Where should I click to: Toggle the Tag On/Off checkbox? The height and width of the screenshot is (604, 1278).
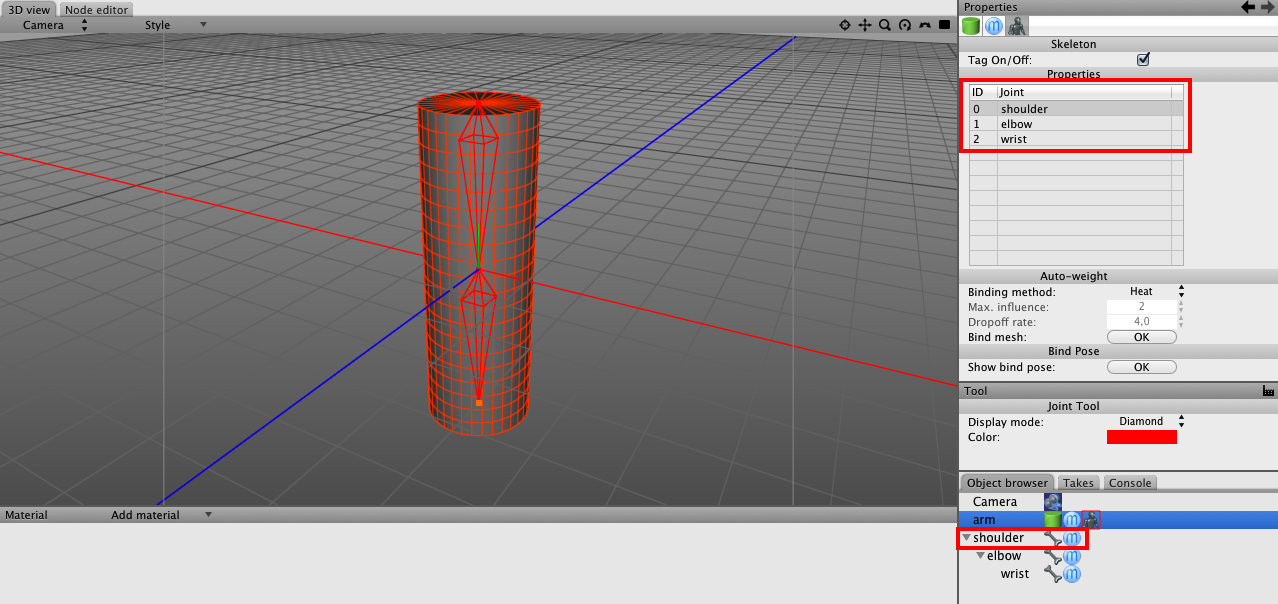pos(1143,60)
